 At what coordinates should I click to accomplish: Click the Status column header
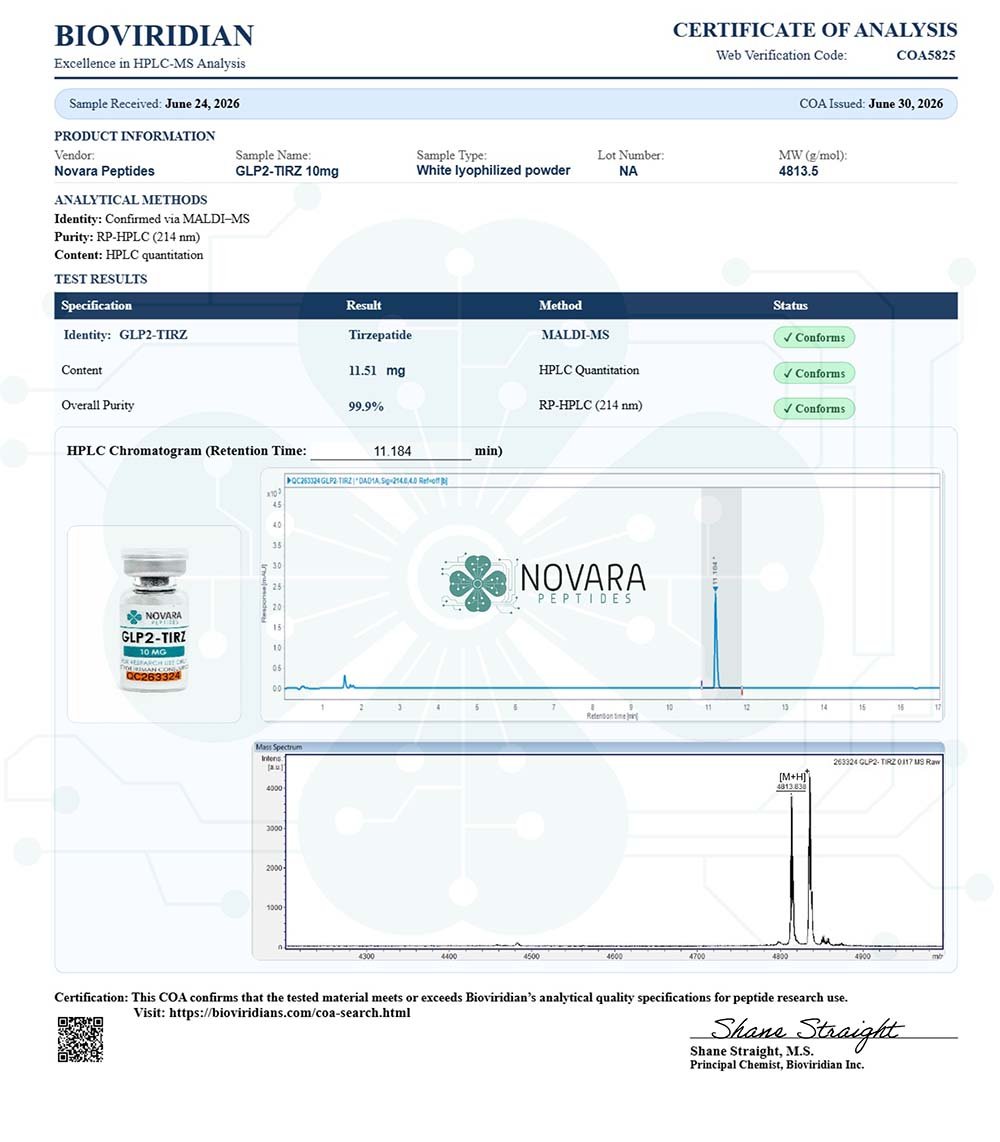[x=790, y=305]
